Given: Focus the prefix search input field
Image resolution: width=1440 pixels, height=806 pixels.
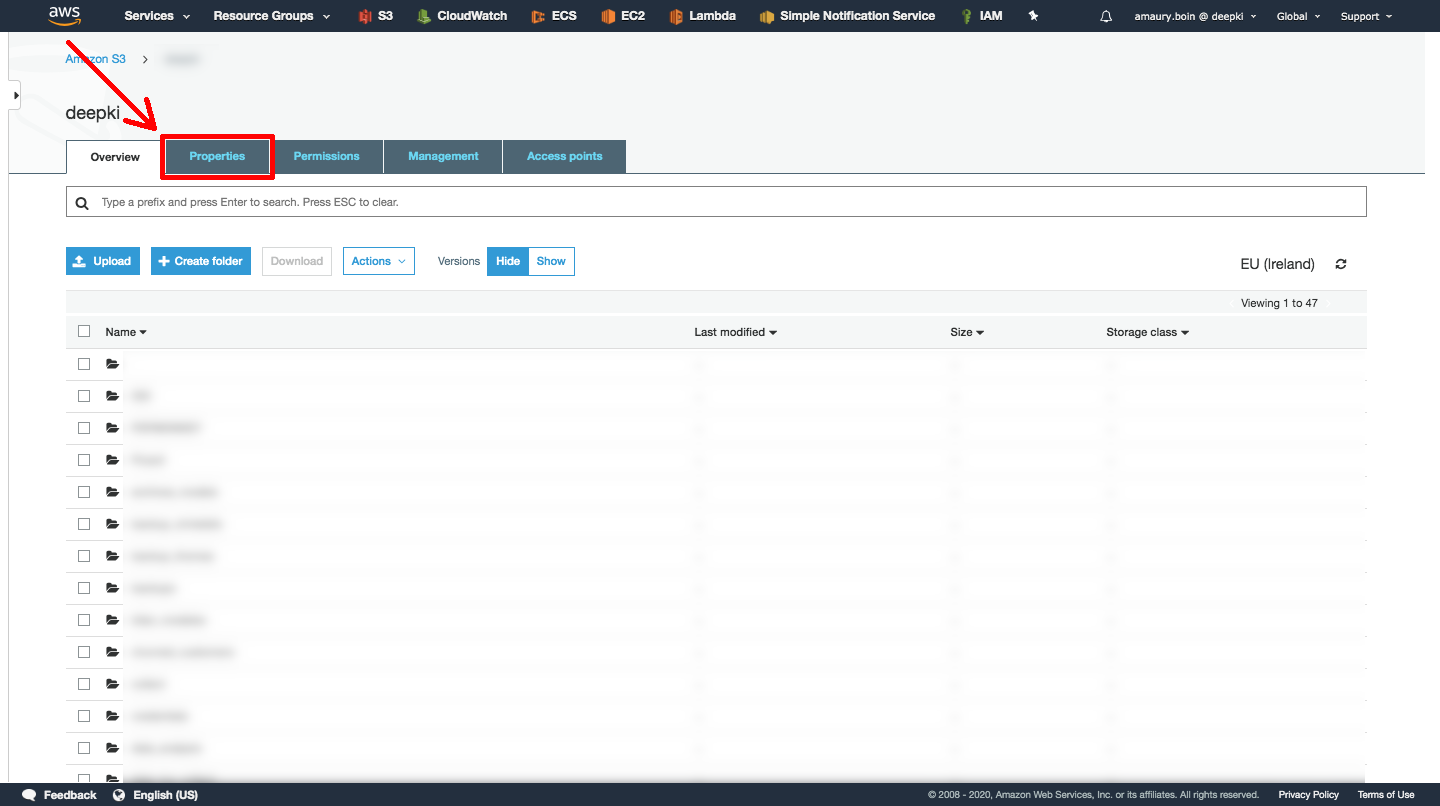Looking at the screenshot, I should point(716,202).
